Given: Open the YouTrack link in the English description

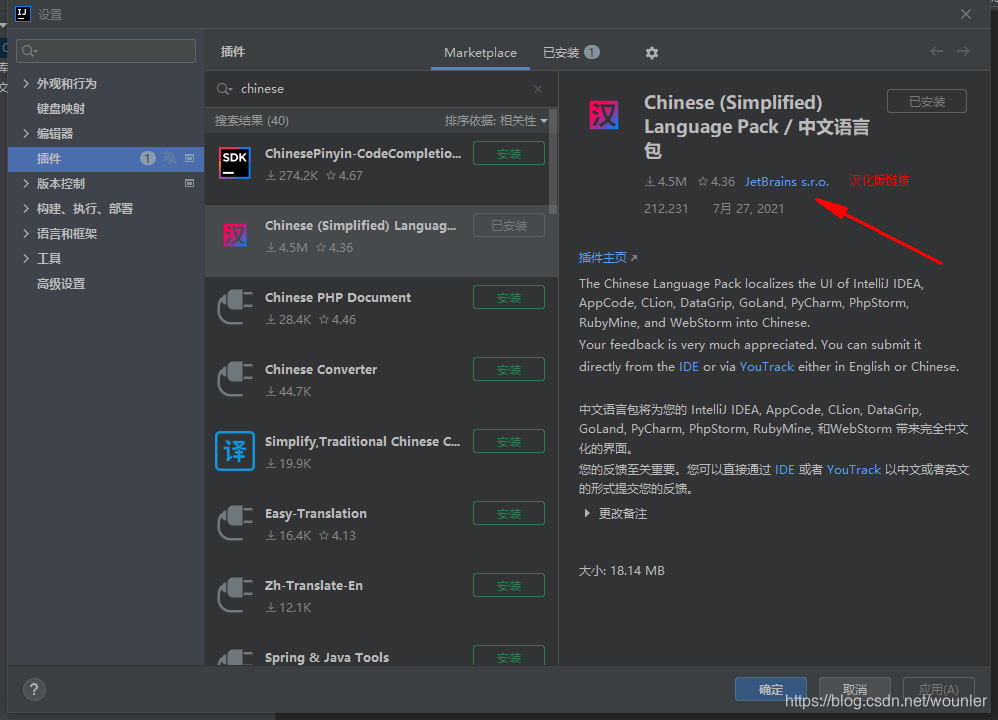Looking at the screenshot, I should point(766,367).
